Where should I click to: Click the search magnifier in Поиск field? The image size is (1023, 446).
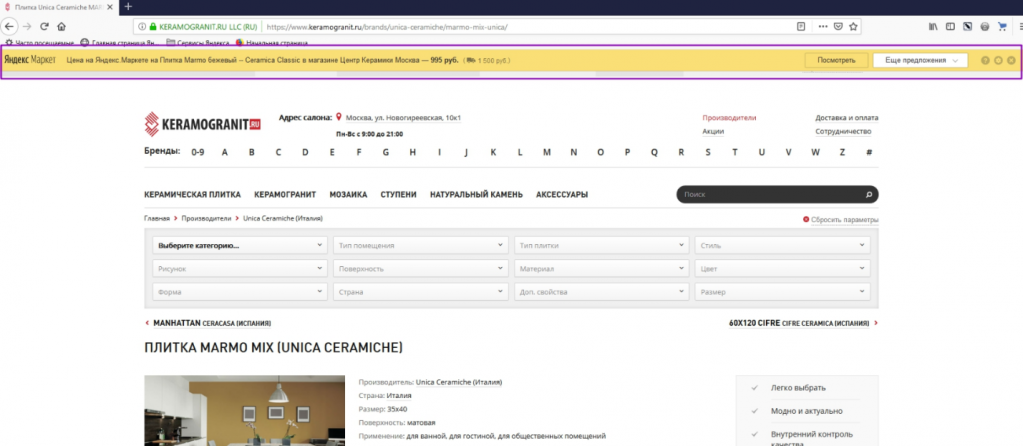868,194
